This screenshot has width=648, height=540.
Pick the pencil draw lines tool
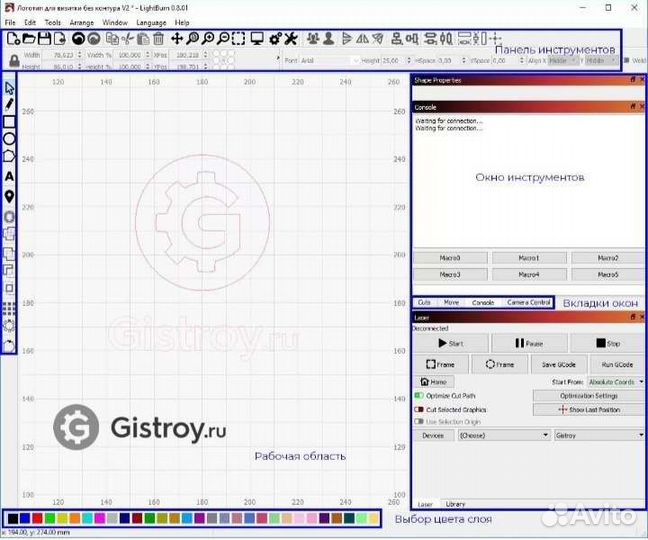pos(10,104)
